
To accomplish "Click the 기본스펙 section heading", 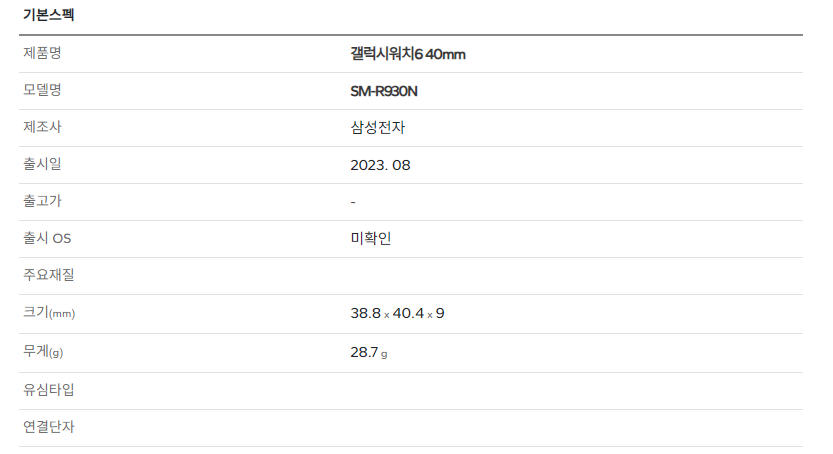I will coord(48,15).
